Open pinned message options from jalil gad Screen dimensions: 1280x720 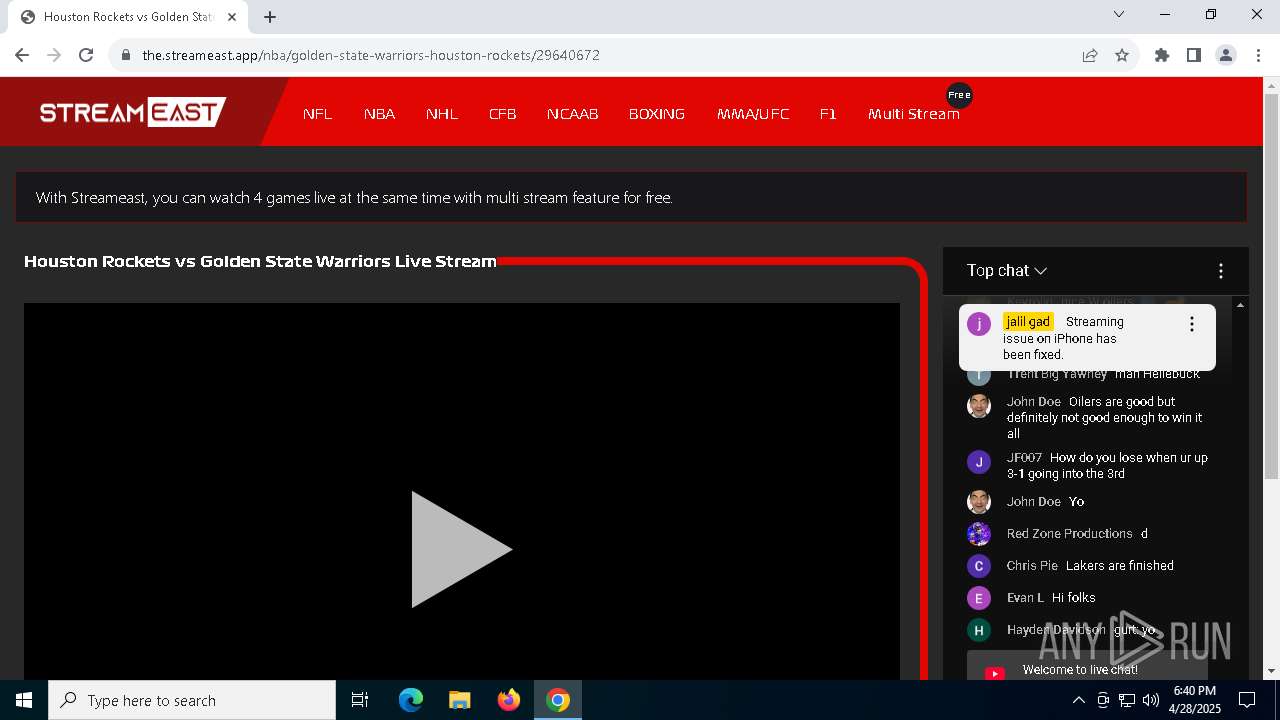pos(1191,324)
